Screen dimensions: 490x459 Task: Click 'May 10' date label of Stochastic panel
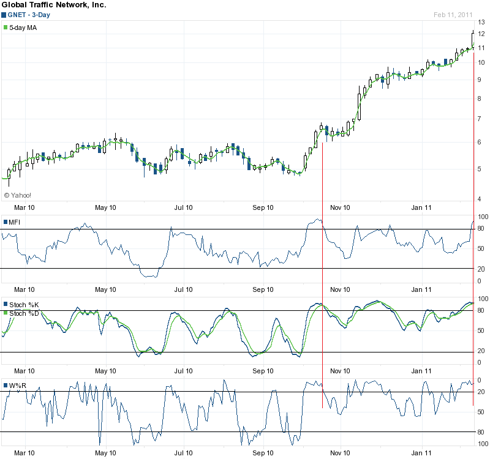(x=105, y=371)
